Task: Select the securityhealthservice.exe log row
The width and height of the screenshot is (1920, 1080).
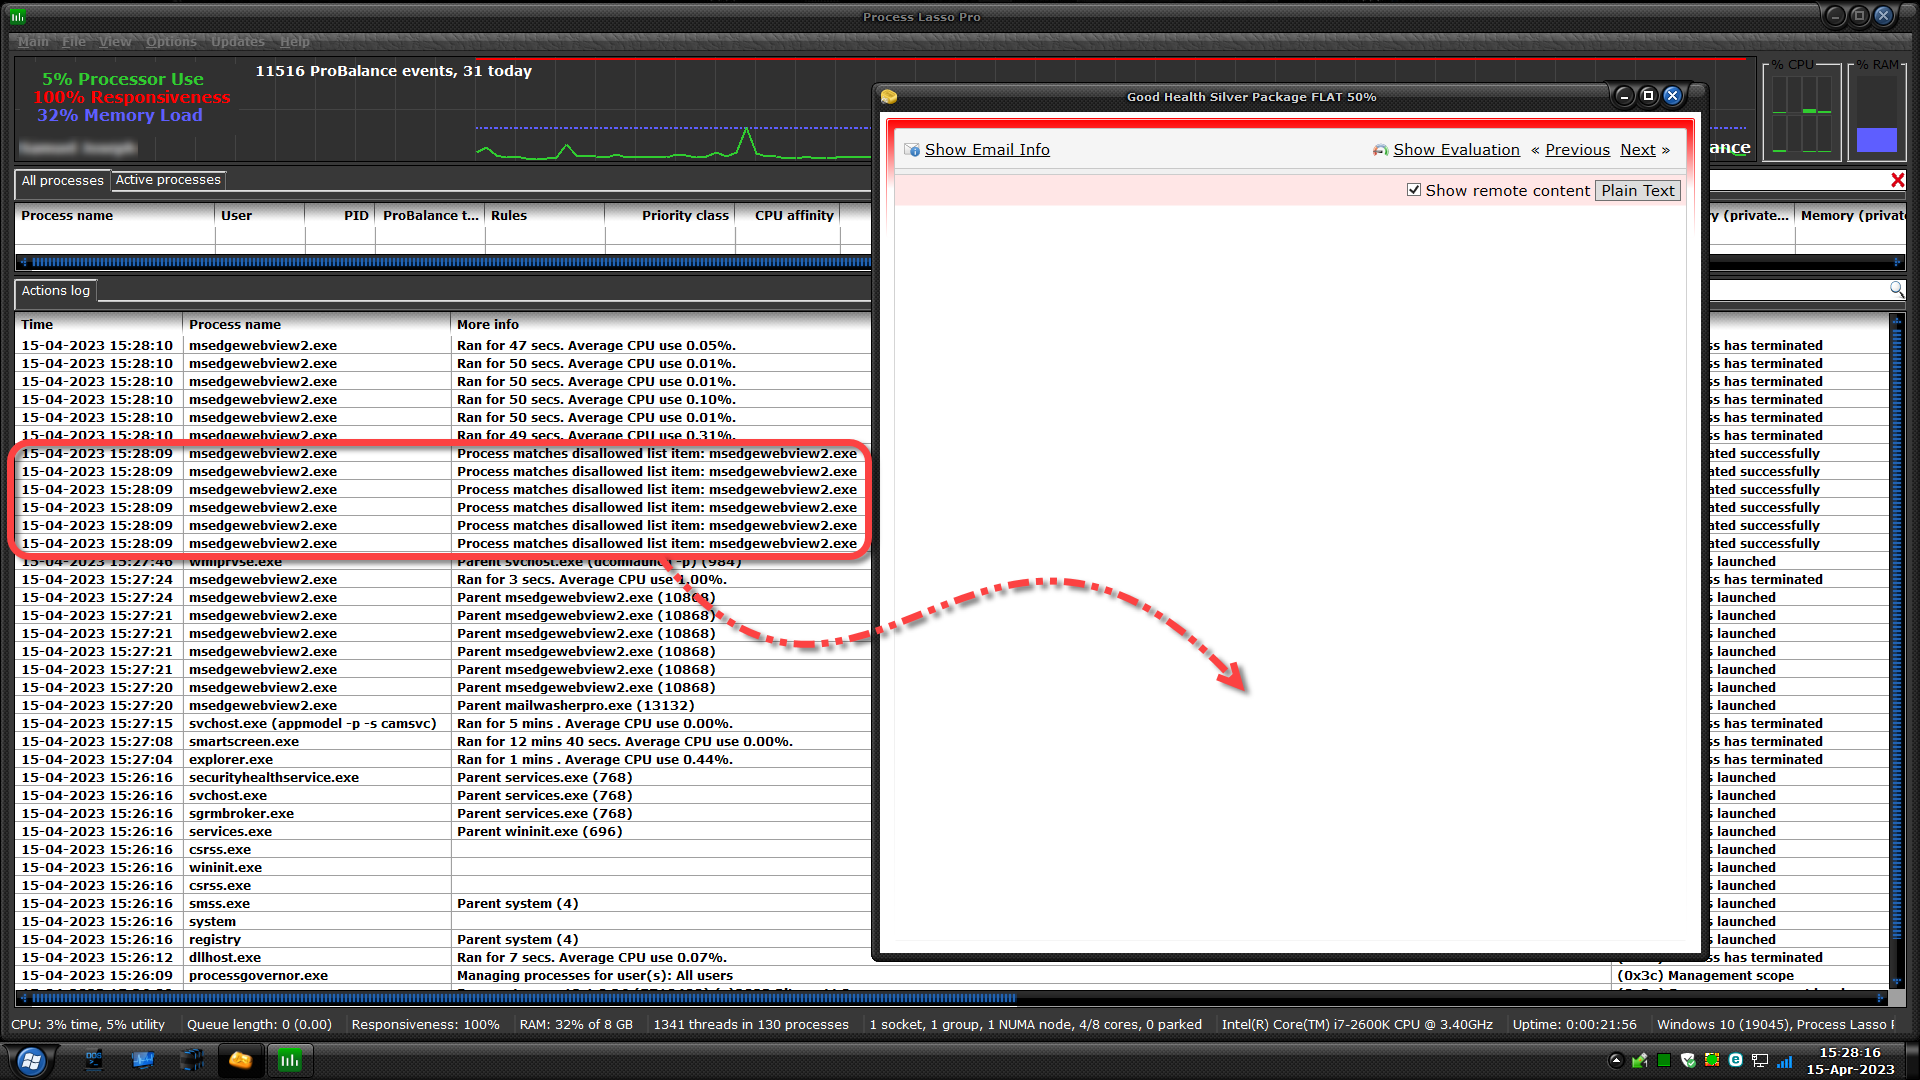Action: (x=443, y=777)
